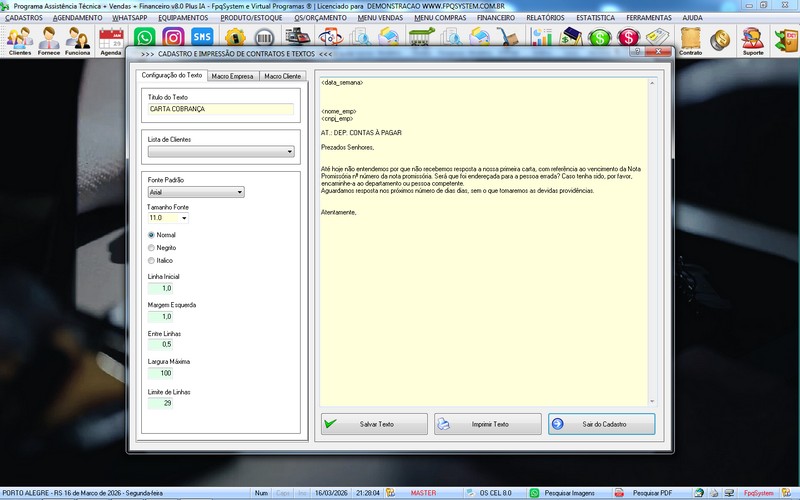Viewport: 800px width, 500px height.
Task: Select the Normal font style radio
Action: (x=151, y=234)
